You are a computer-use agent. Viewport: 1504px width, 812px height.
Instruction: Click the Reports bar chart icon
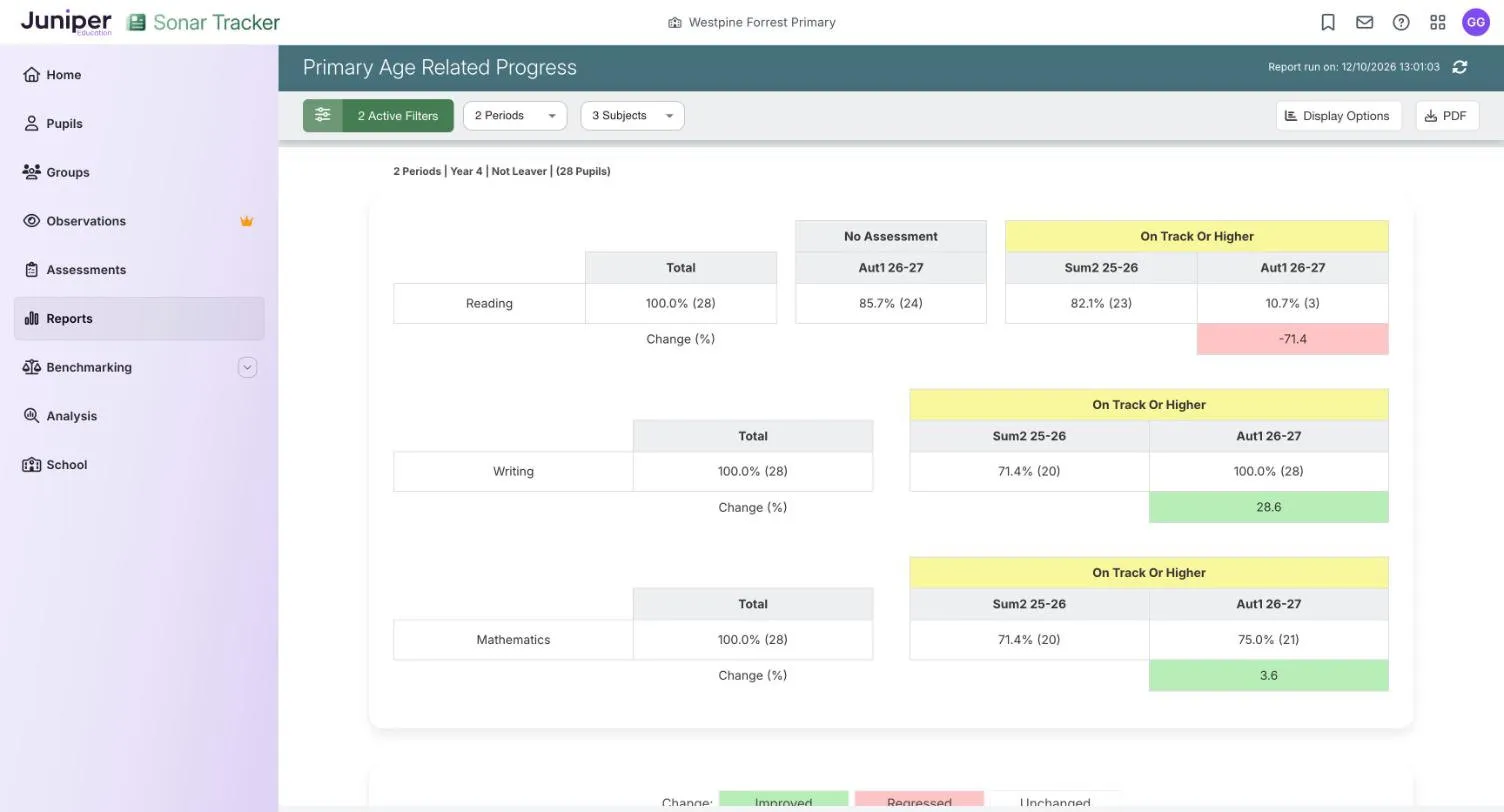click(x=31, y=319)
